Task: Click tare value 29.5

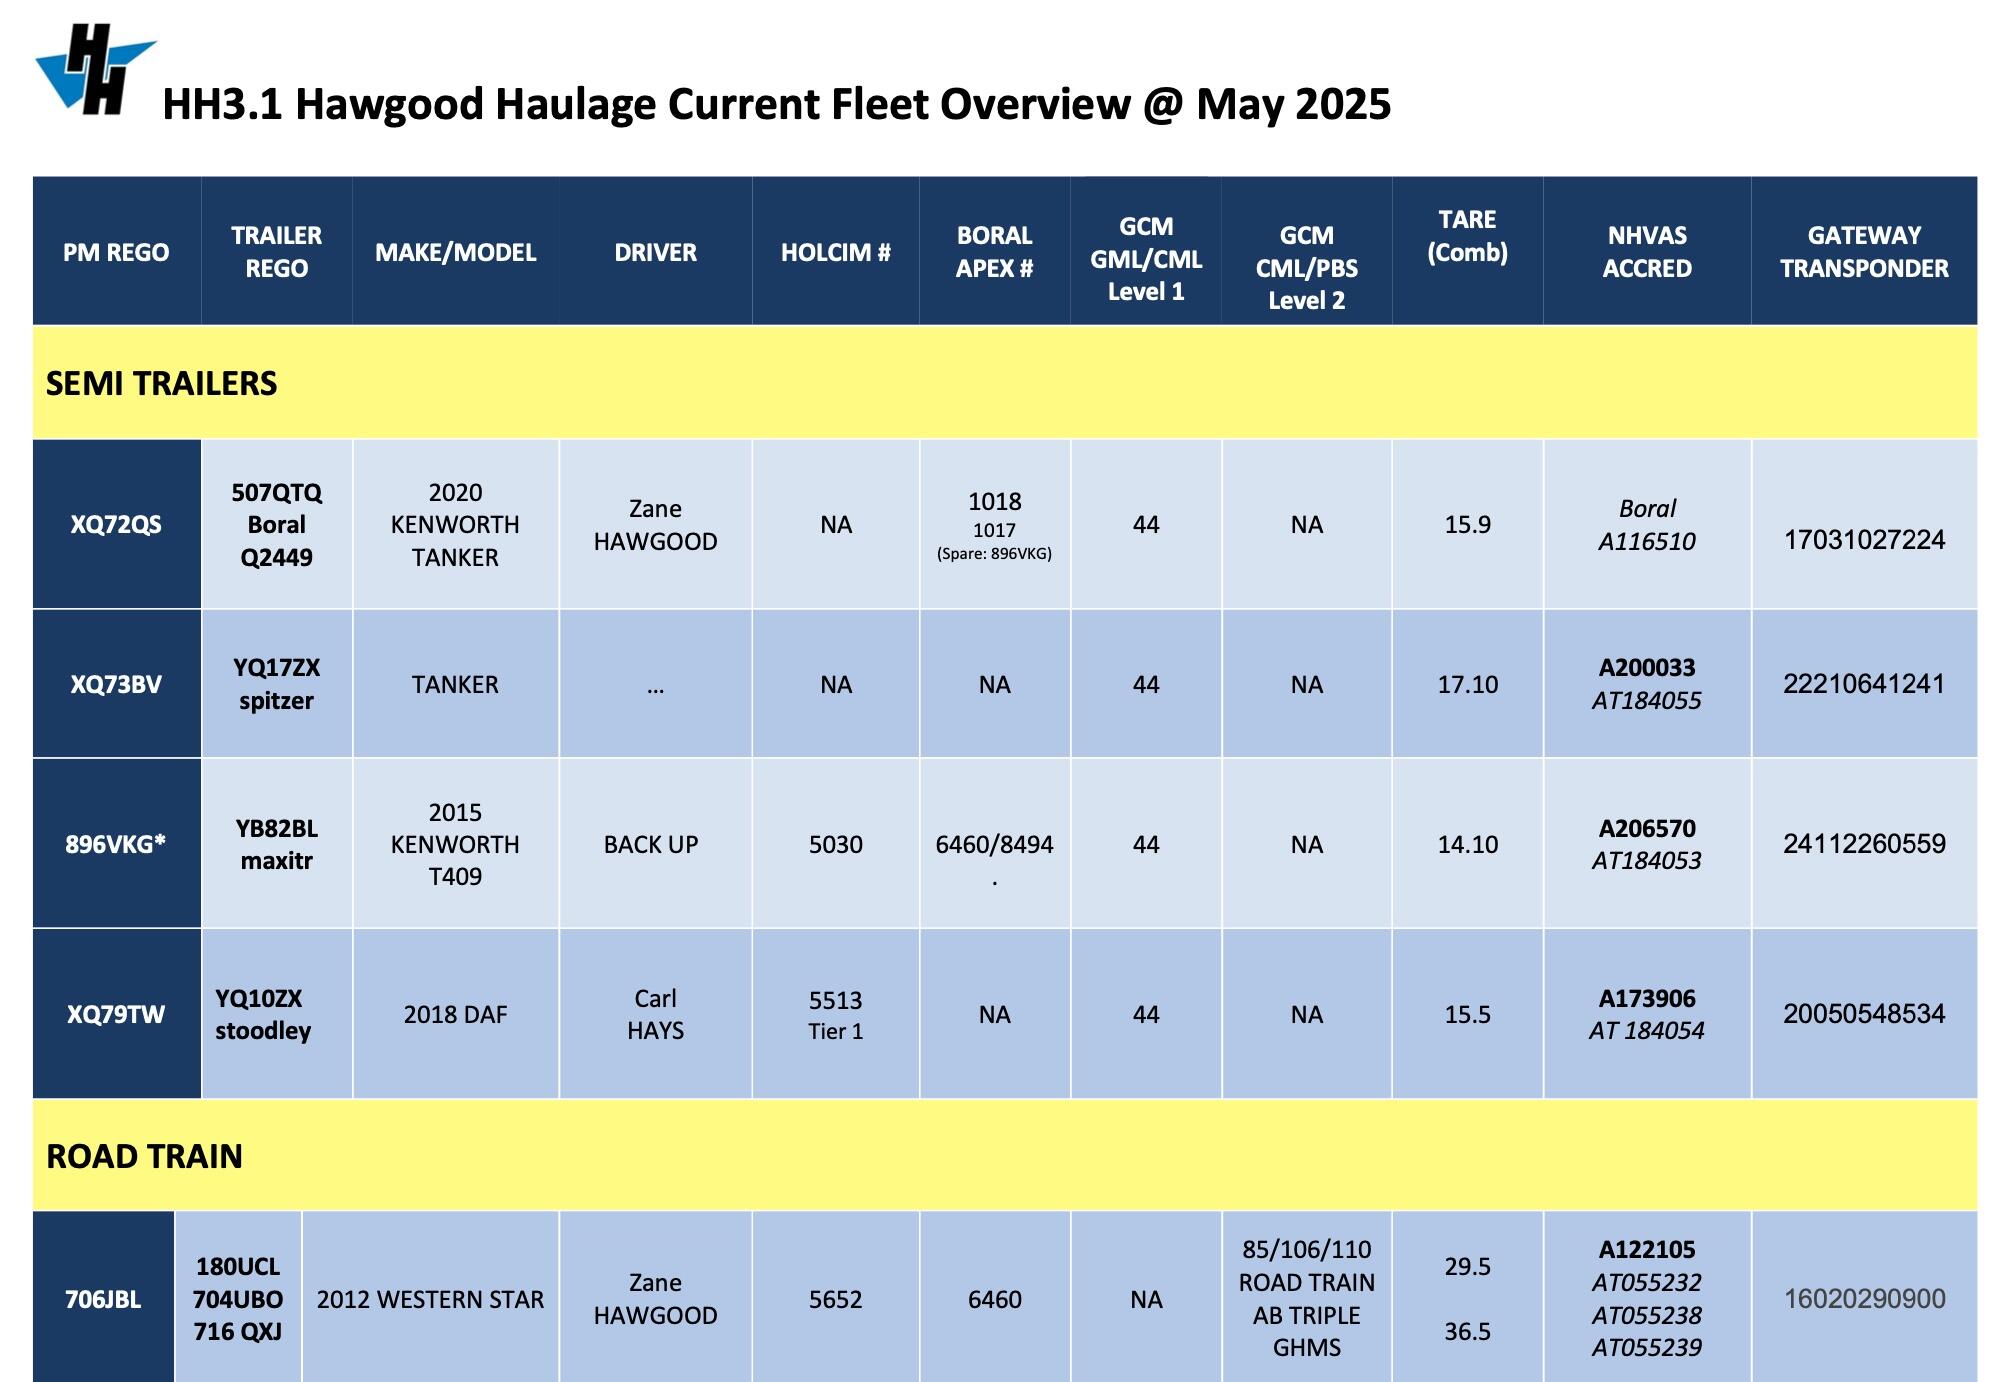Action: tap(1468, 1266)
